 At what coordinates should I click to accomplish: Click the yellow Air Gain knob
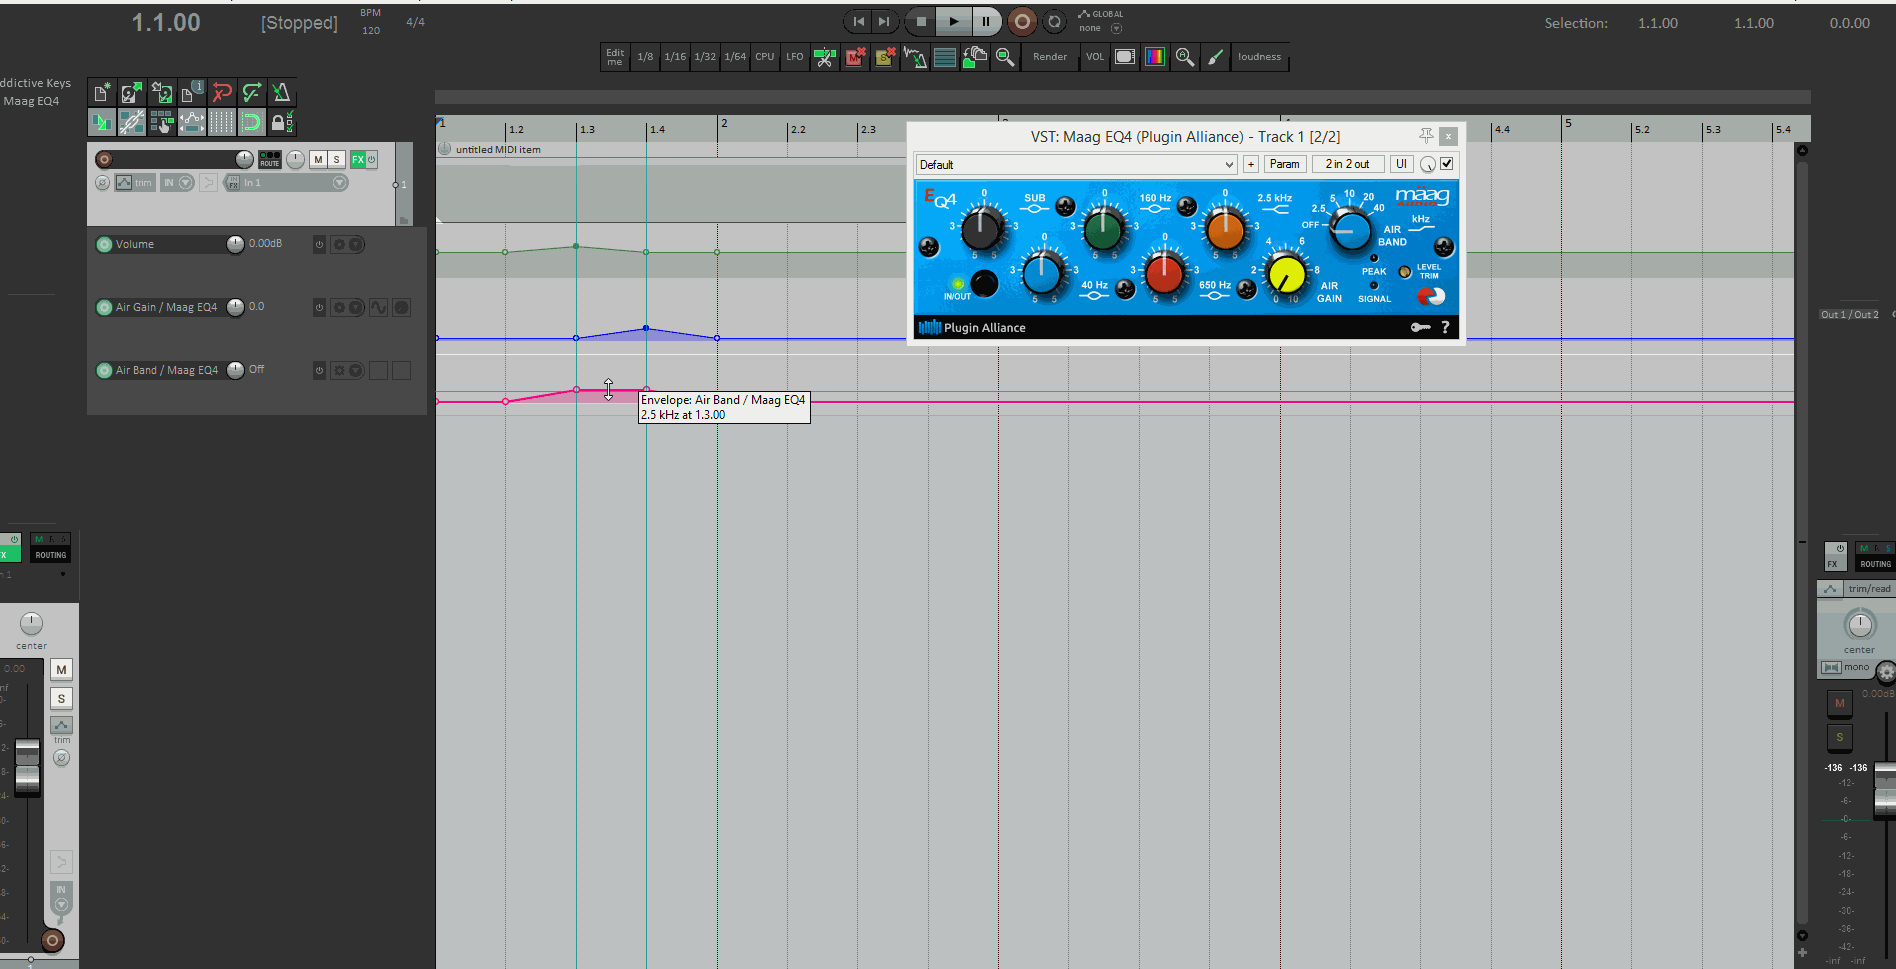click(1287, 273)
